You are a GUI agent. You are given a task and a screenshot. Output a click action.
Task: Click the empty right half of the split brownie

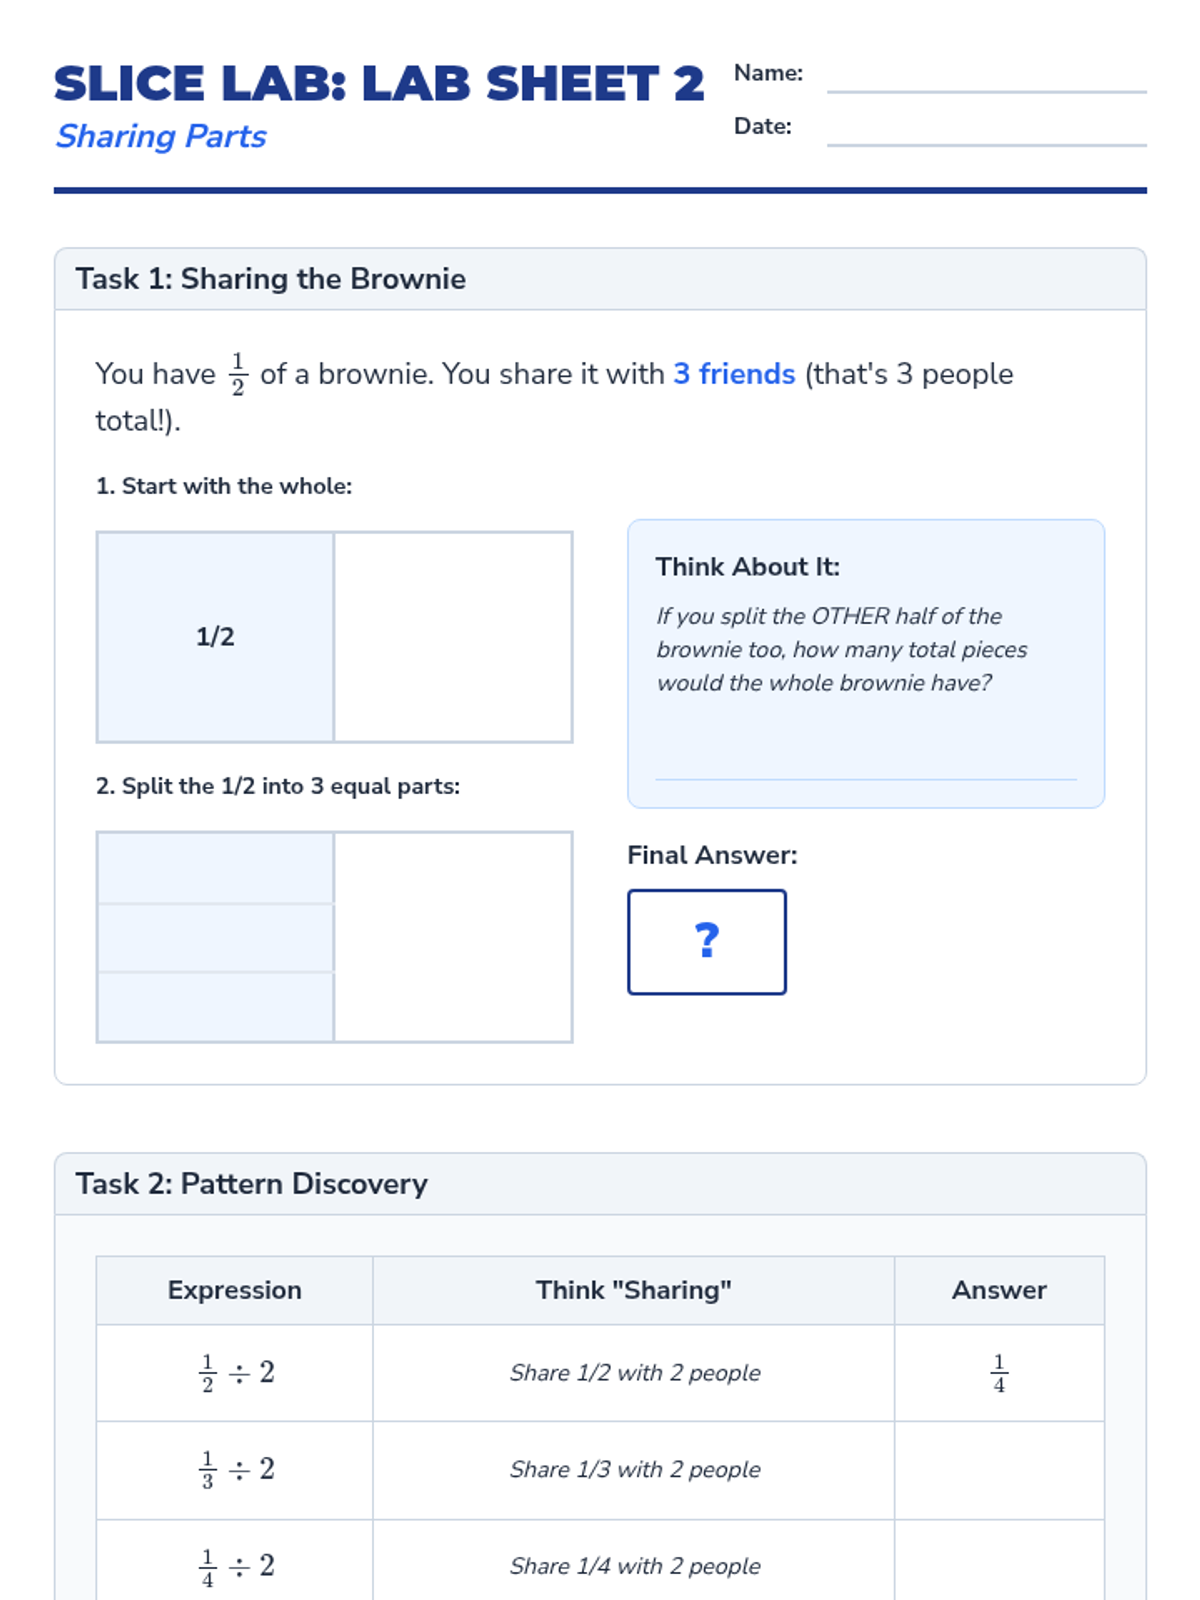pyautogui.click(x=453, y=937)
